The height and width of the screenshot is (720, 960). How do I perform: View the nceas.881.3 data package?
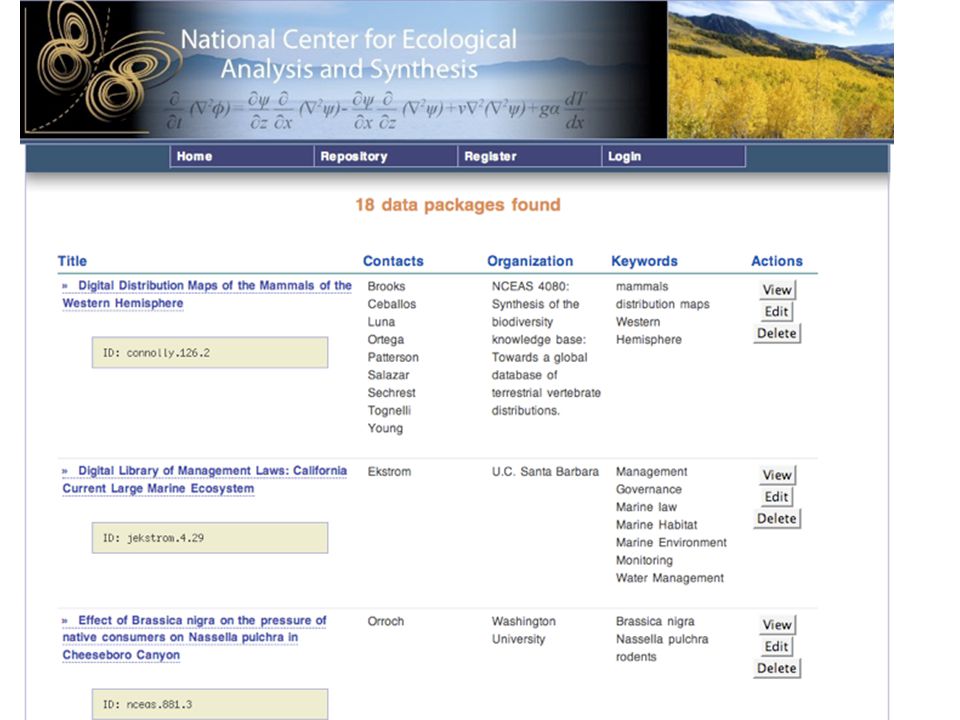click(x=777, y=624)
